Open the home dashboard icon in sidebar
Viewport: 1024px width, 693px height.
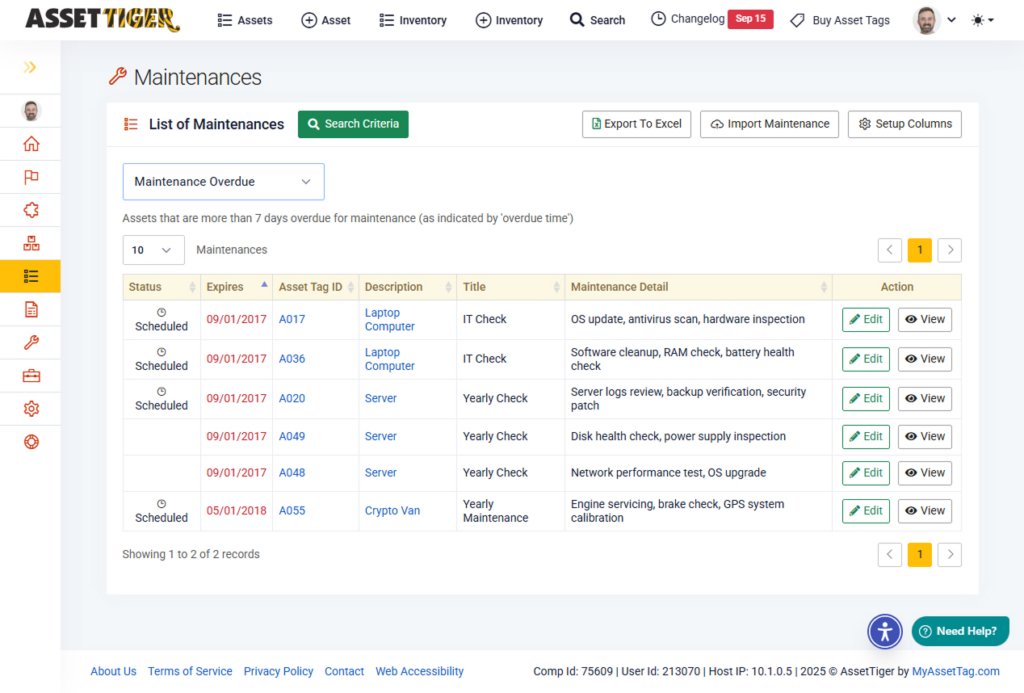click(x=31, y=144)
